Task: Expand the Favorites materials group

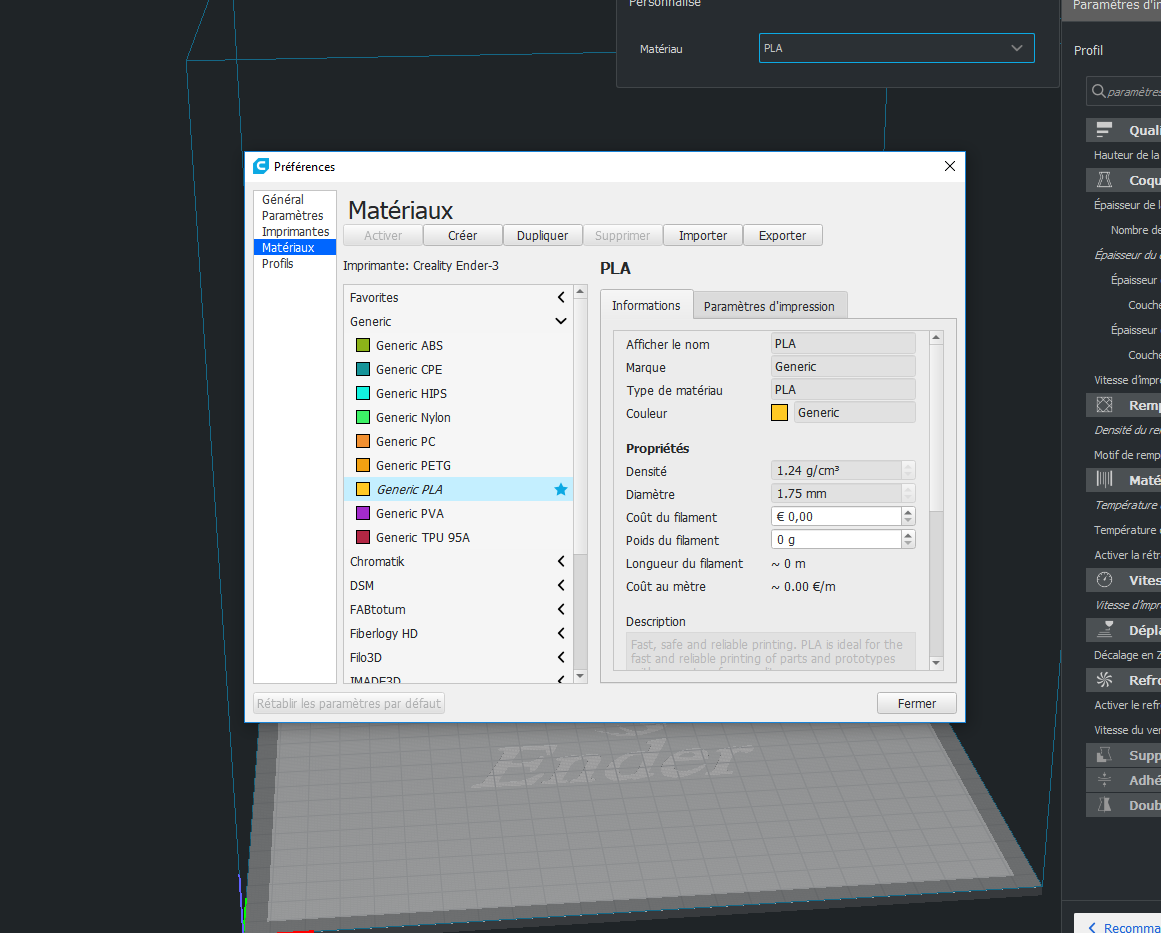Action: tap(561, 298)
